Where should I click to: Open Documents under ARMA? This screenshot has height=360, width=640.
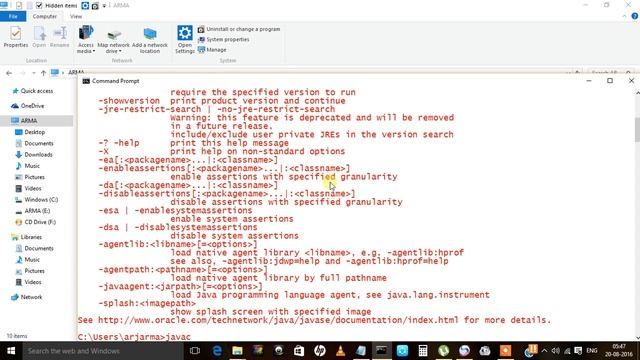click(x=34, y=143)
